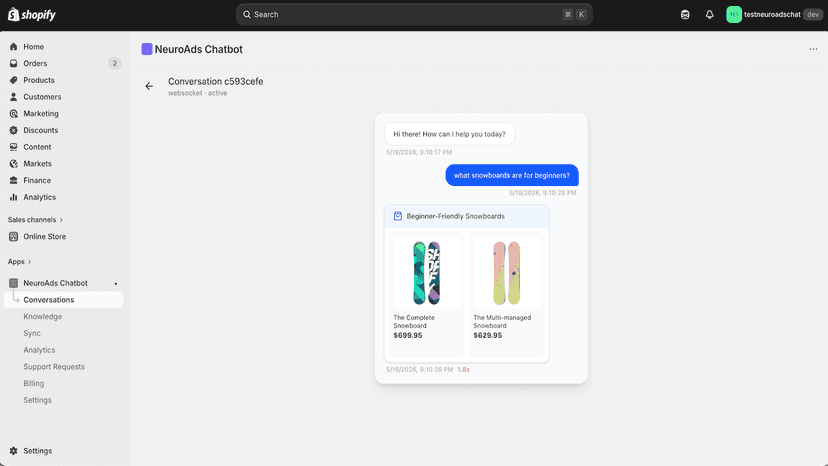Screen dimensions: 828x466
Task: Click 'The Complete Snowboard' title
Action: [x=414, y=321]
